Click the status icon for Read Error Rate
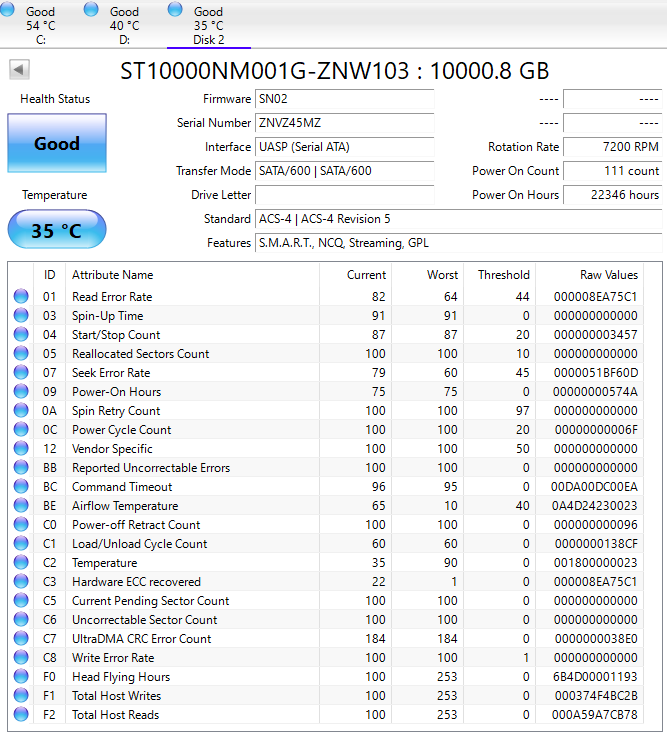This screenshot has width=667, height=736. point(21,296)
